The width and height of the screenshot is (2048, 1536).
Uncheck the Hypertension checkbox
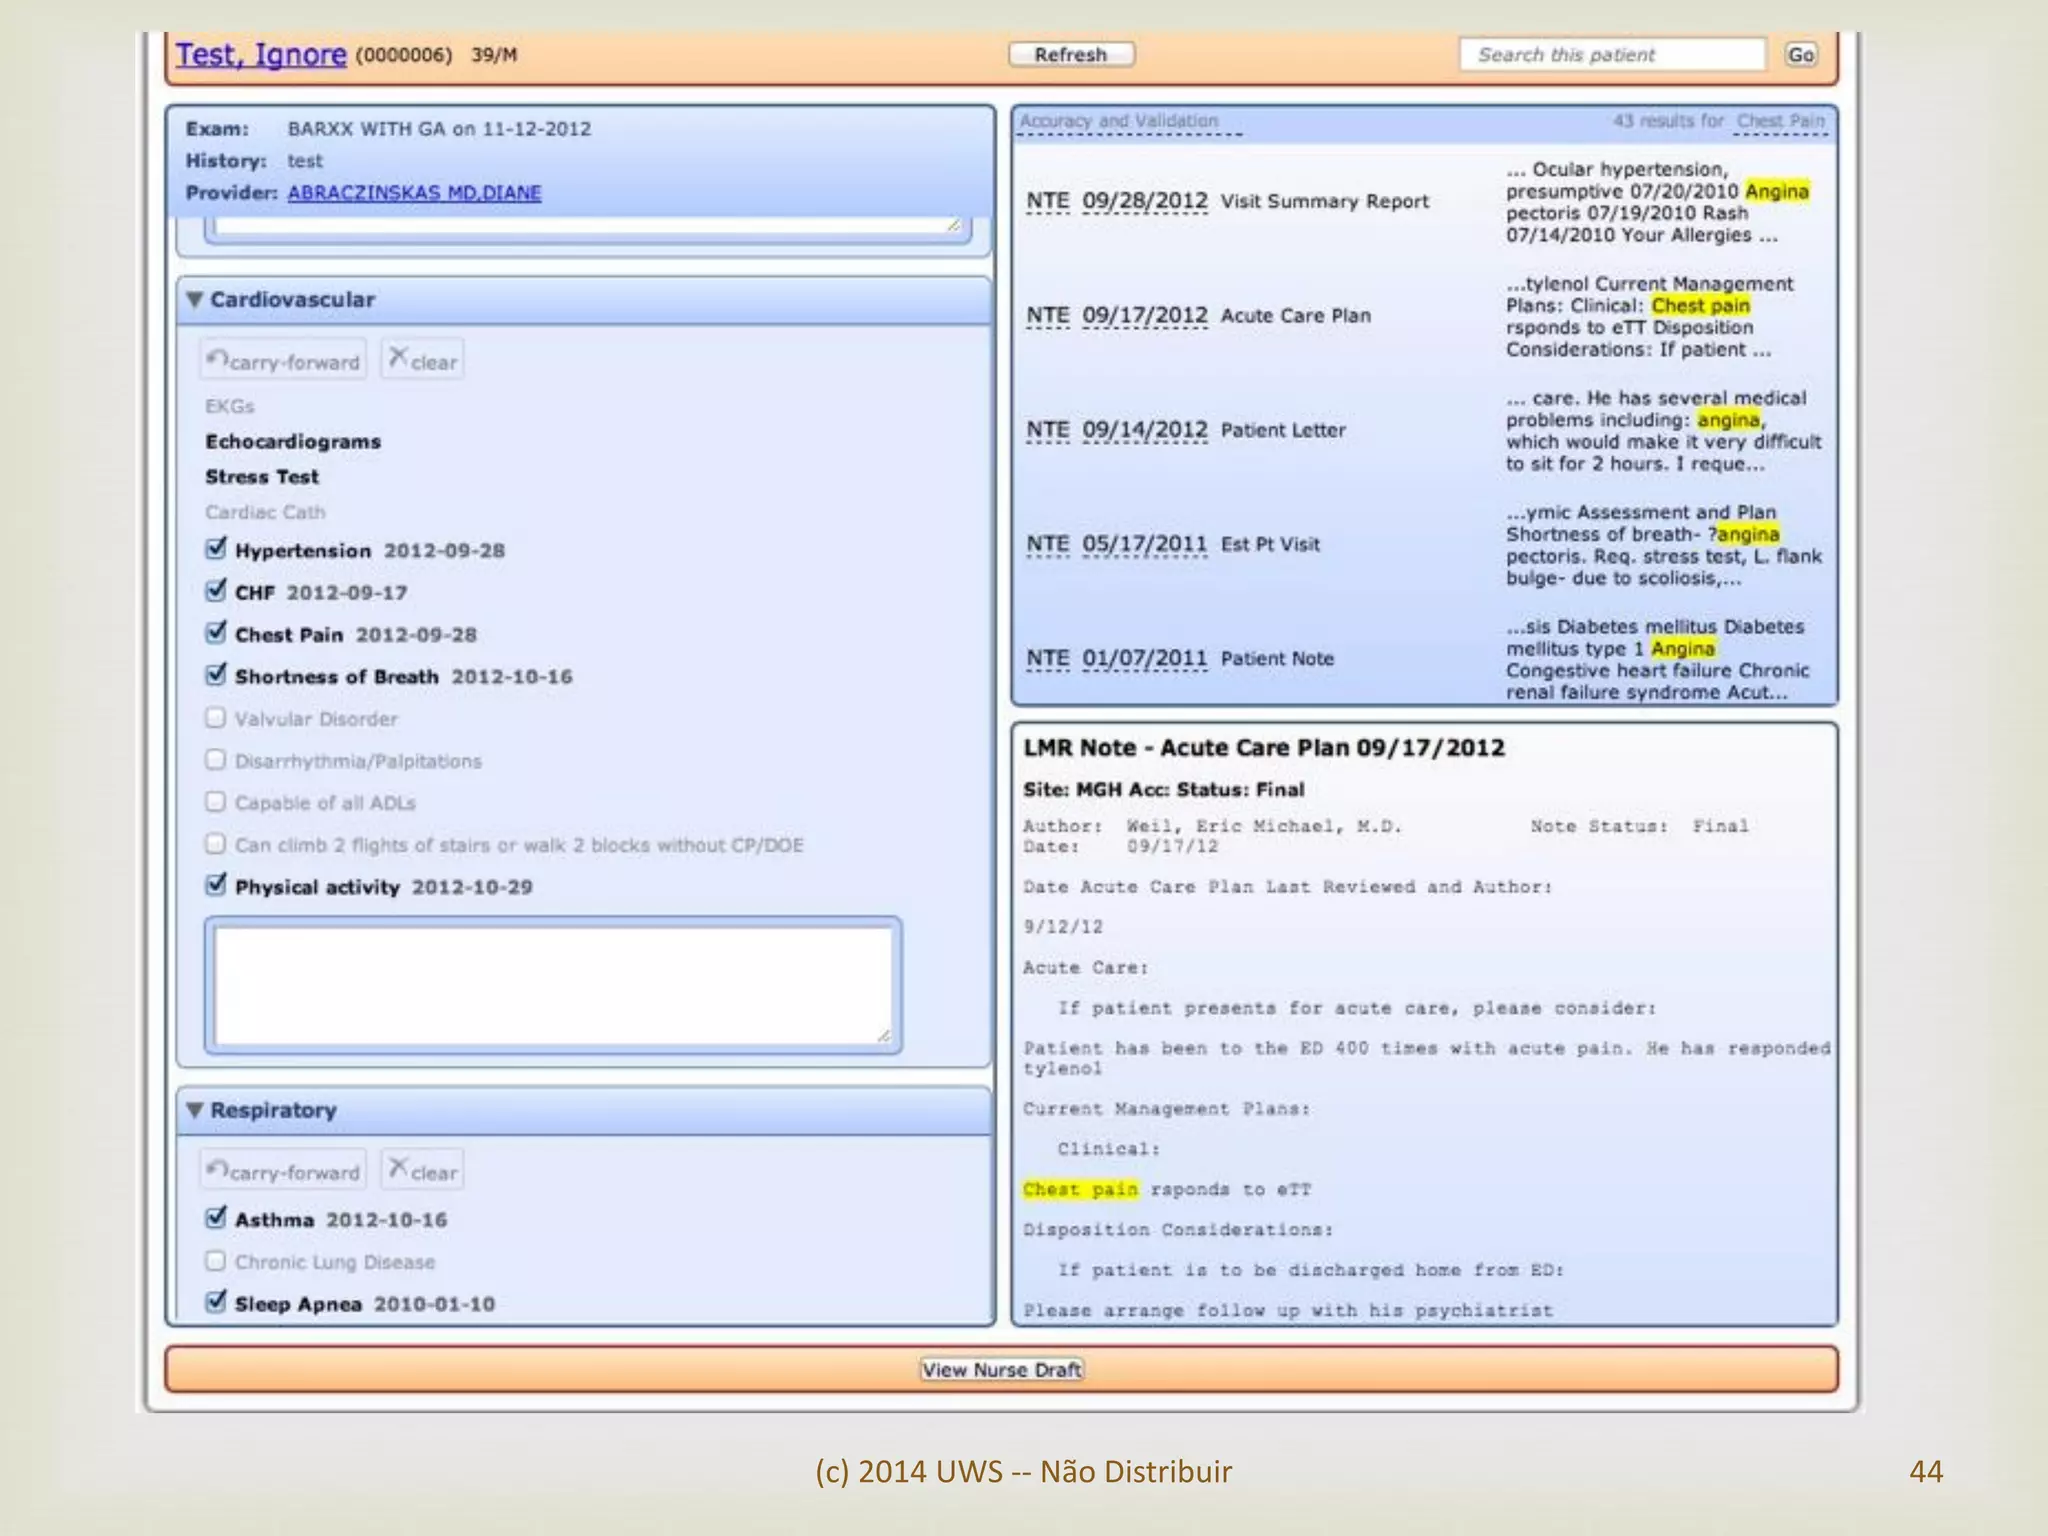[x=215, y=549]
